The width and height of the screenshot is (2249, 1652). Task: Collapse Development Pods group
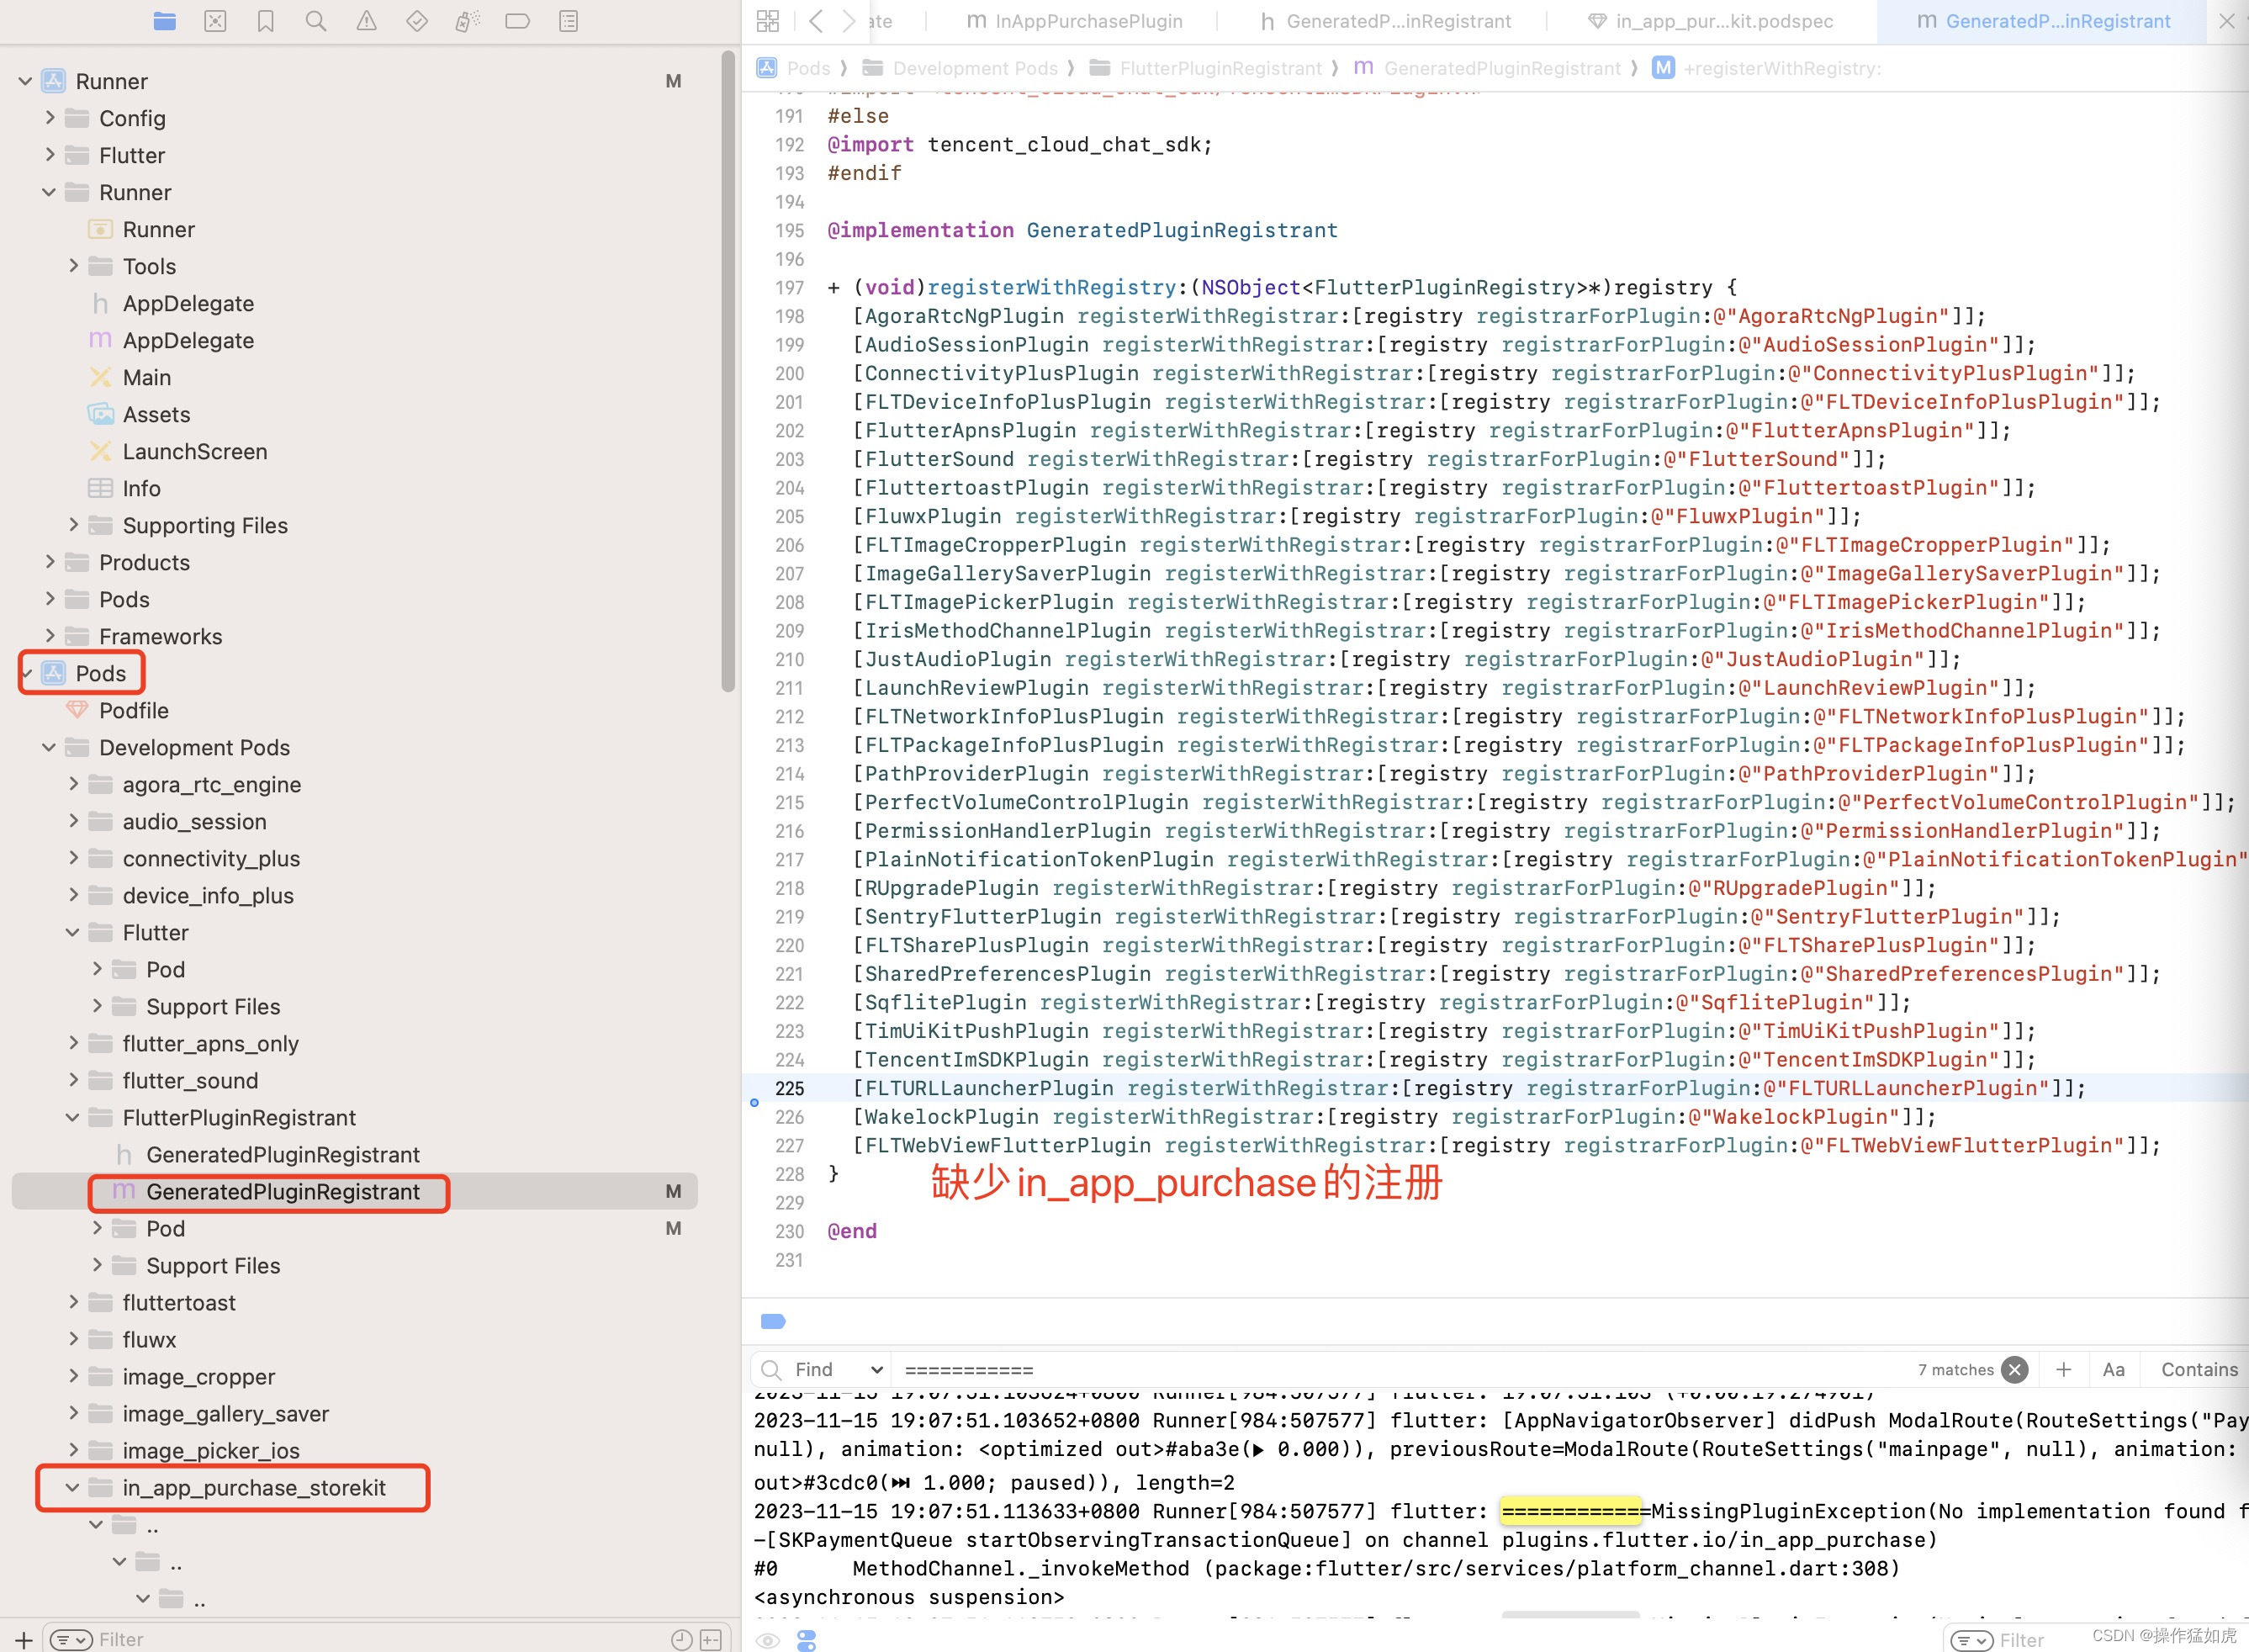(x=49, y=748)
